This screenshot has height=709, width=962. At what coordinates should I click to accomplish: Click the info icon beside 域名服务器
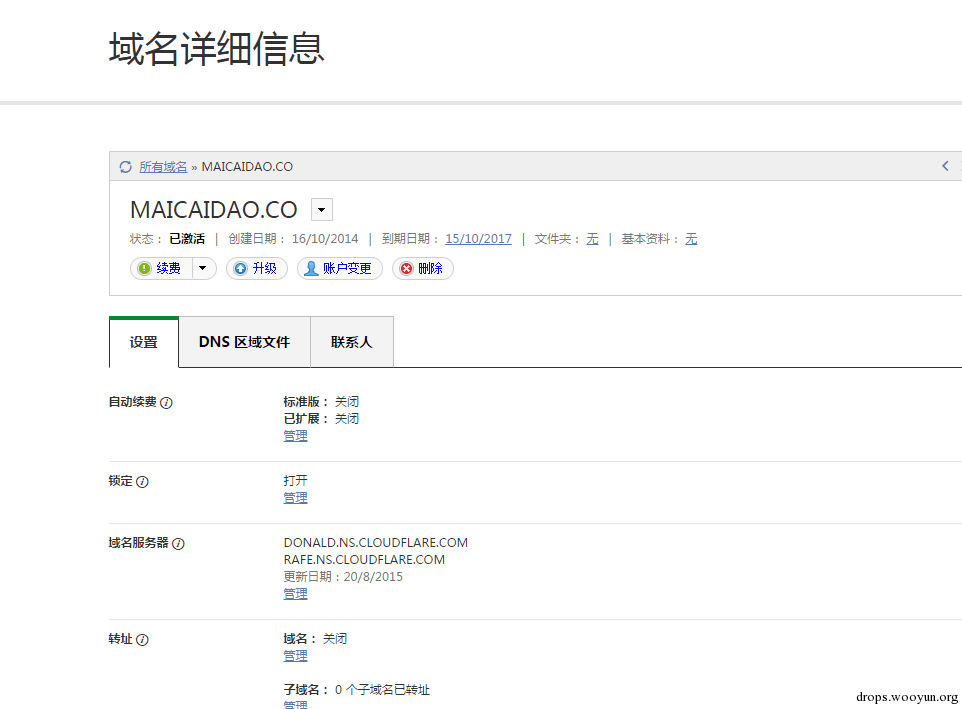tap(178, 544)
